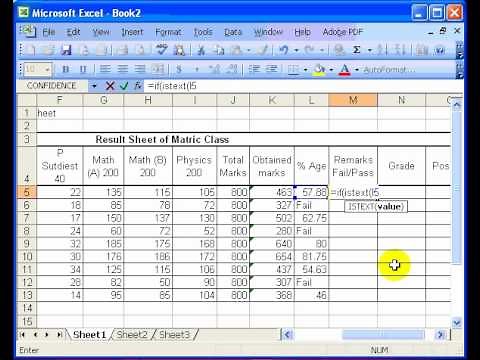Click vertical scrollbar down arrow
Screen dimensions: 480x360
[x=457, y=323]
